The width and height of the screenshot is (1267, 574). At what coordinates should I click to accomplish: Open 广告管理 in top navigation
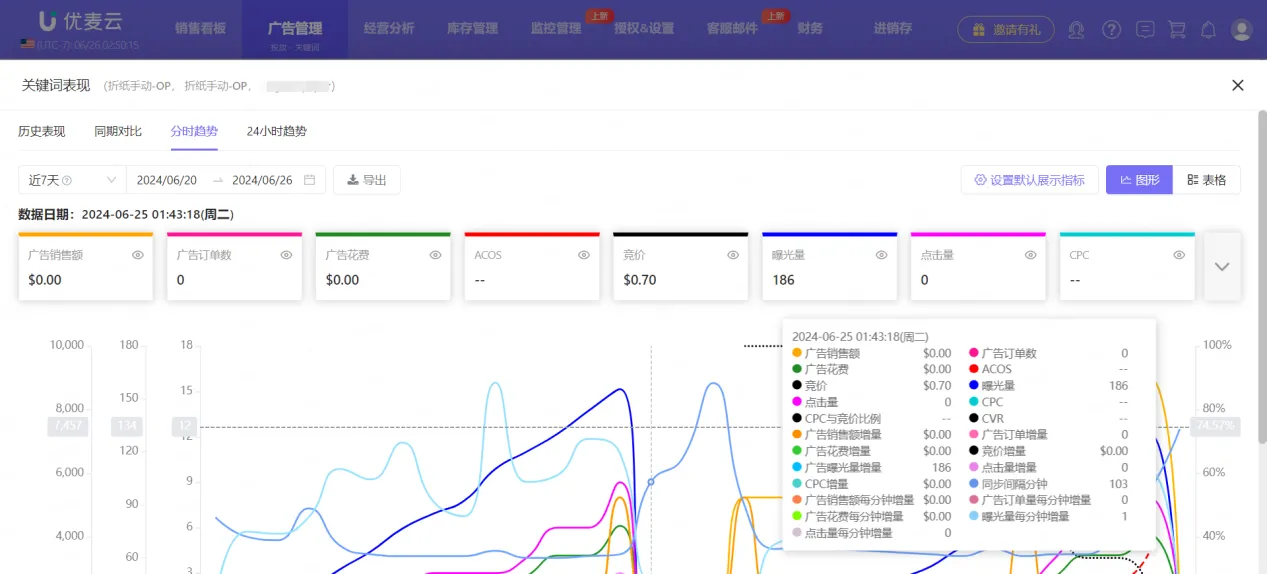point(295,29)
